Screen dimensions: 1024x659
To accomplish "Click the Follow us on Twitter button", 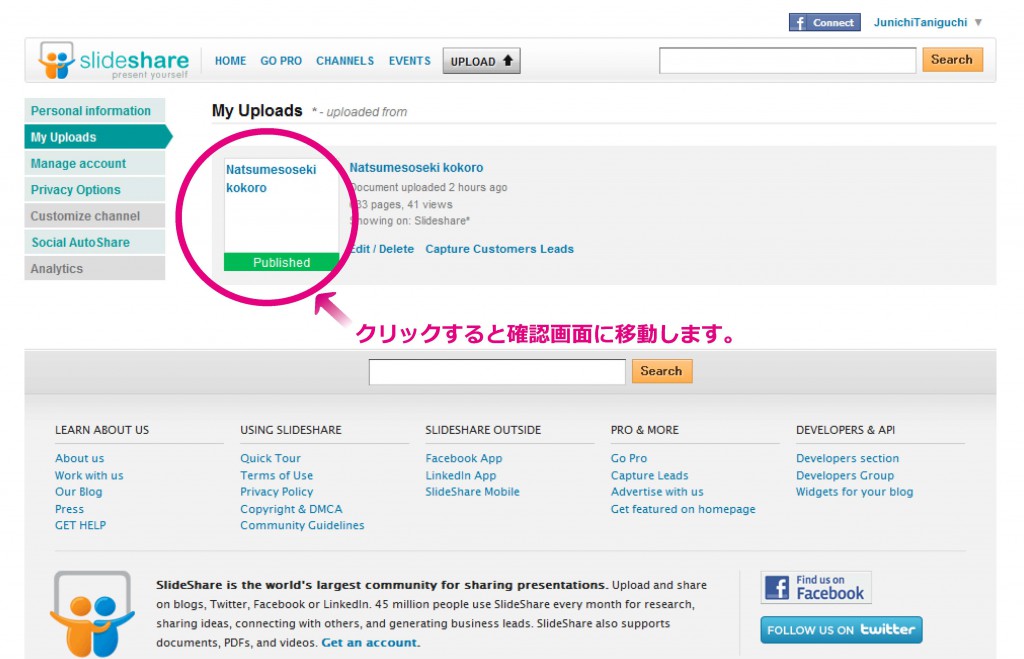I will tap(841, 630).
